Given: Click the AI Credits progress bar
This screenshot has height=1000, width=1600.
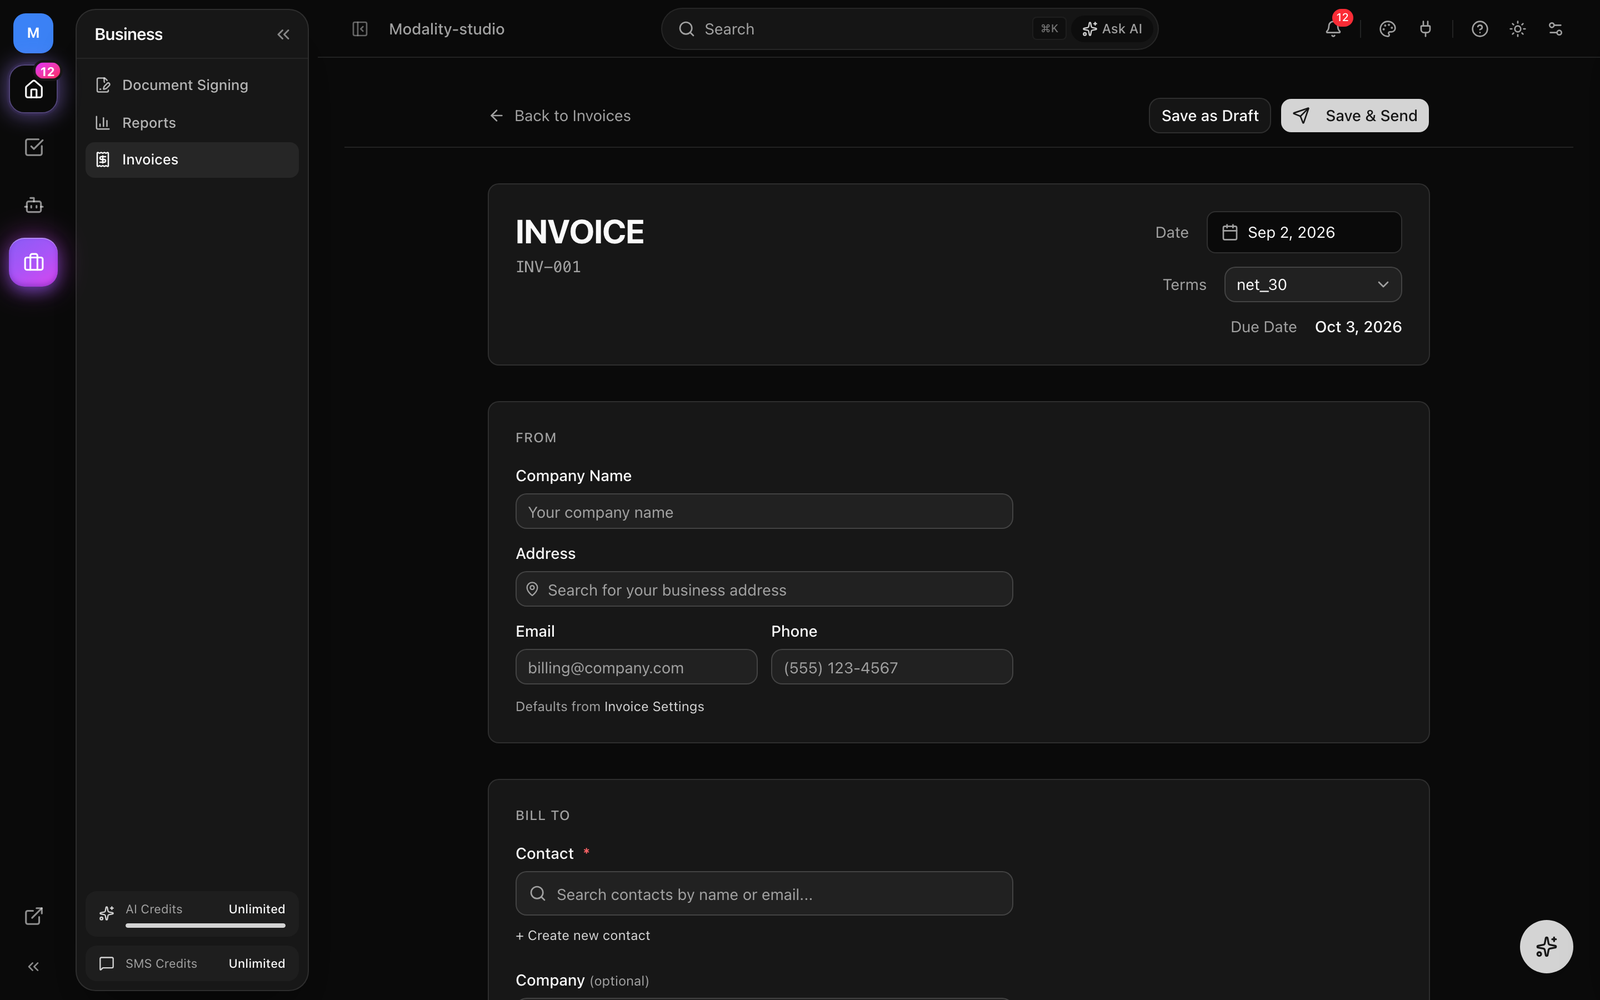Looking at the screenshot, I should pos(205,926).
